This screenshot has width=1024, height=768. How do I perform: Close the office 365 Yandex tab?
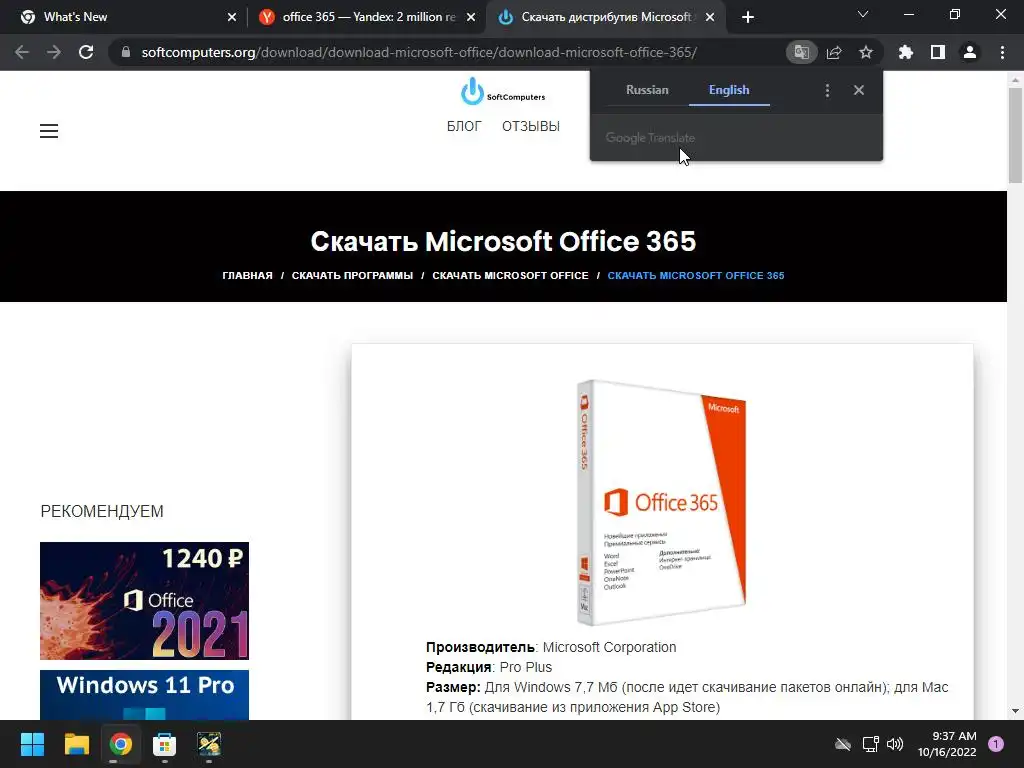[471, 17]
